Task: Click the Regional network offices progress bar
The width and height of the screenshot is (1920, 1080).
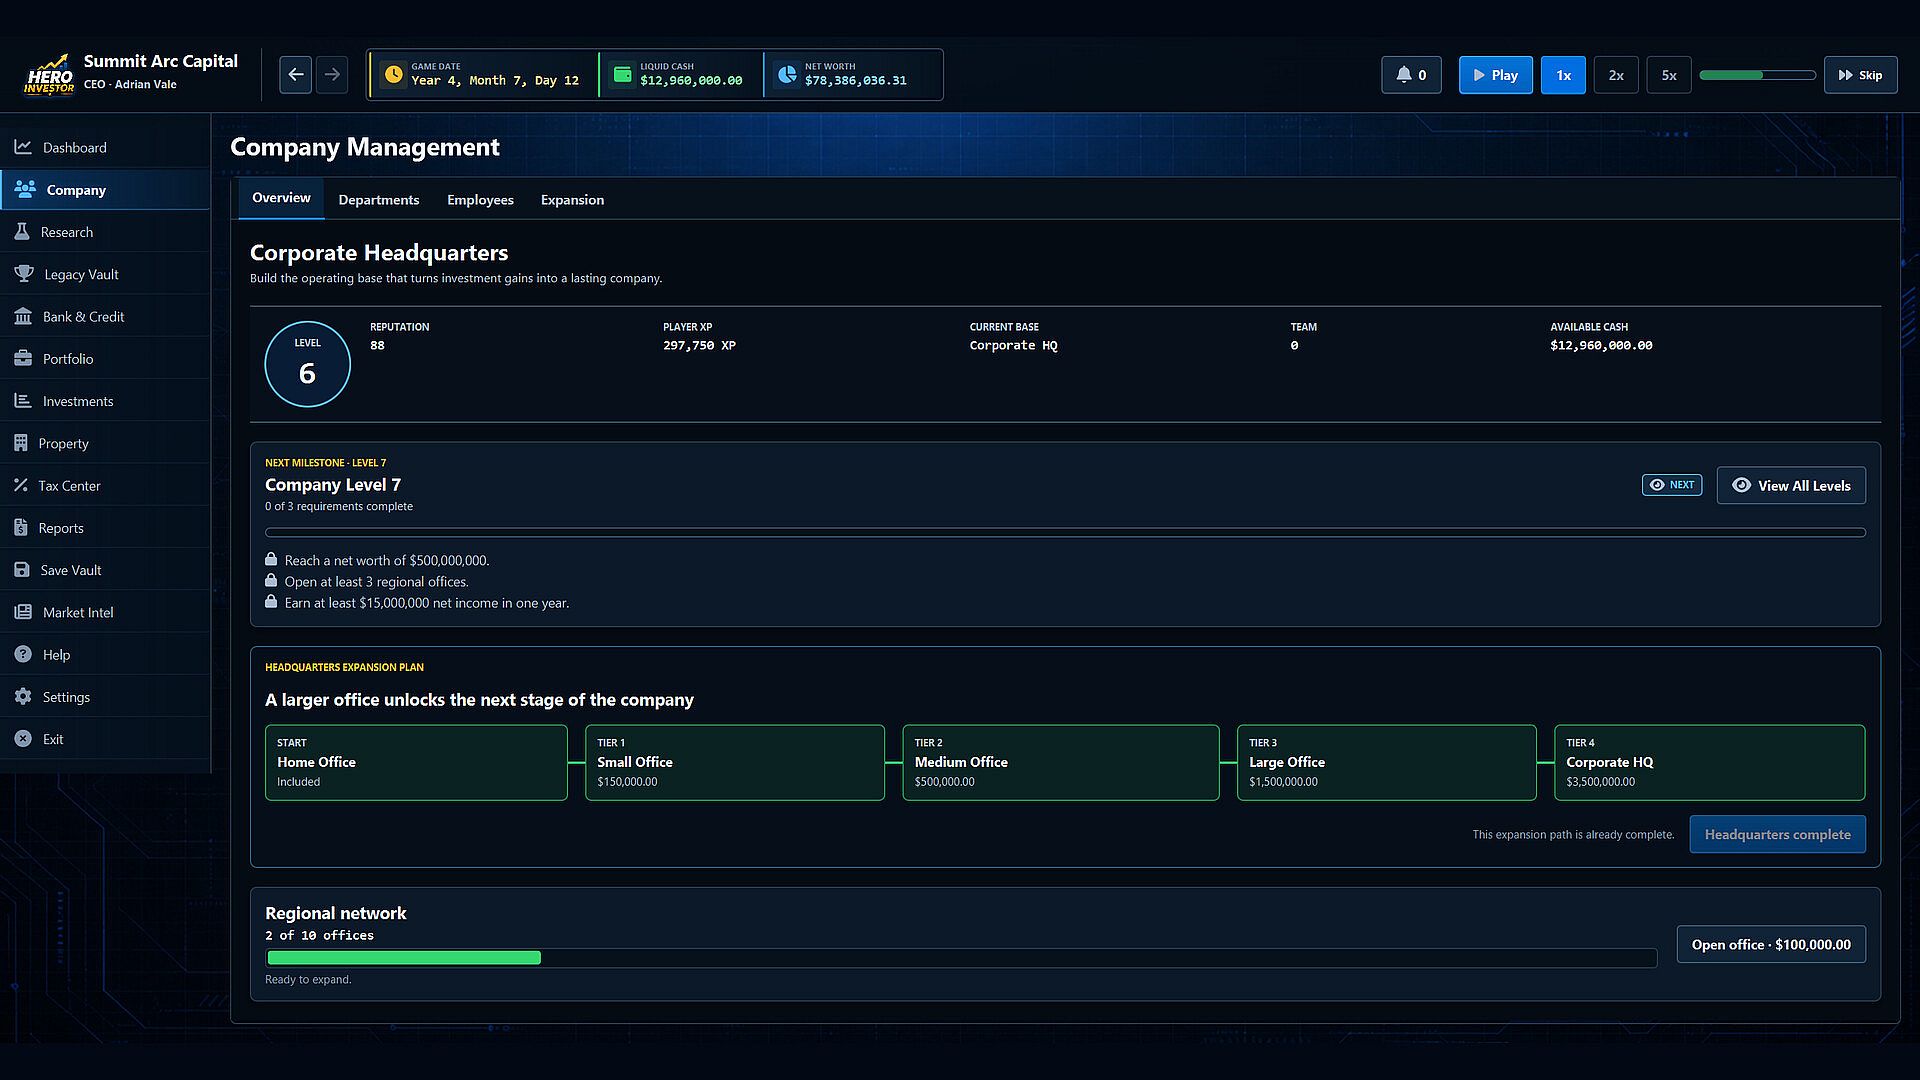Action: coord(960,958)
